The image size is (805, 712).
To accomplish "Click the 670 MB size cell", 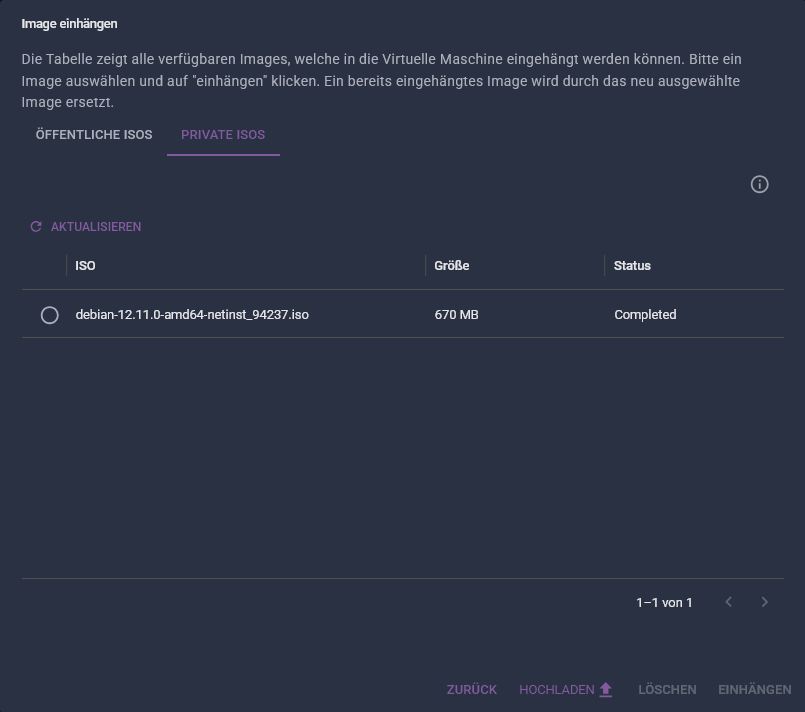I will [456, 315].
